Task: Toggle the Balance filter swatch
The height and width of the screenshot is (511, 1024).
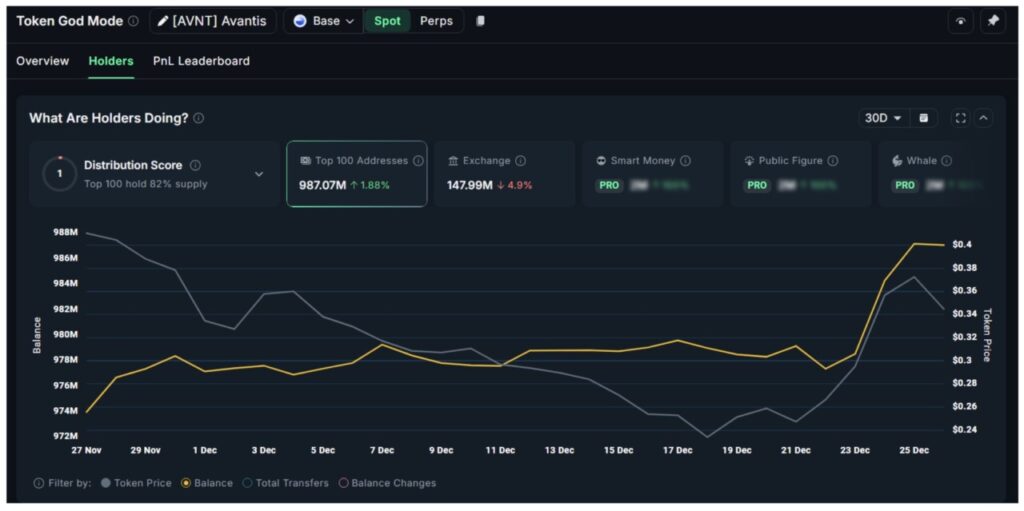Action: coord(185,483)
